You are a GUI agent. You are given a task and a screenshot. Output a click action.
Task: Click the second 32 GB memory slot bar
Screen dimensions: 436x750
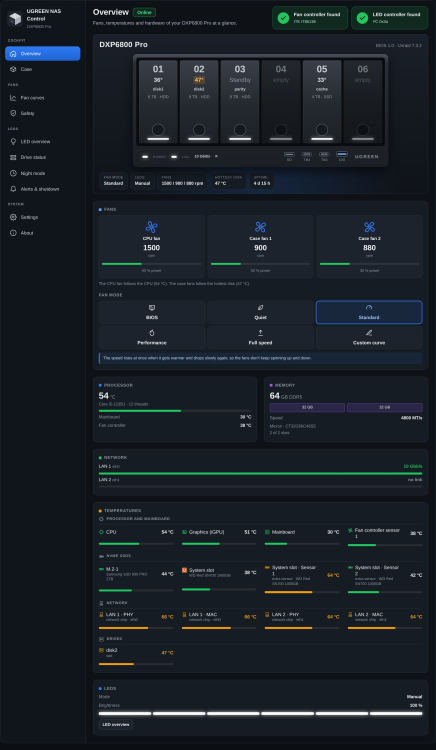coord(385,408)
